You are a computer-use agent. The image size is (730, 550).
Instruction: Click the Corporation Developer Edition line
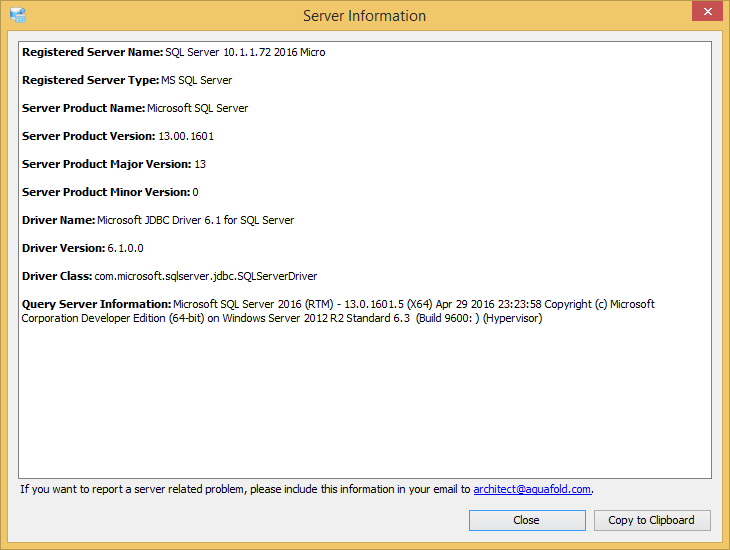pyautogui.click(x=282, y=318)
